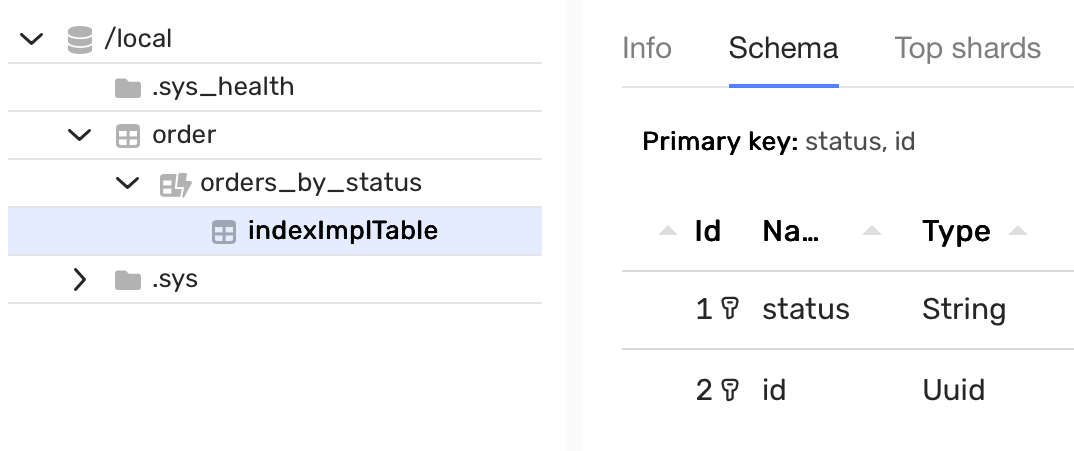Collapse the orders_by_status index node
Viewport: 1074px width, 451px height.
coord(127,184)
